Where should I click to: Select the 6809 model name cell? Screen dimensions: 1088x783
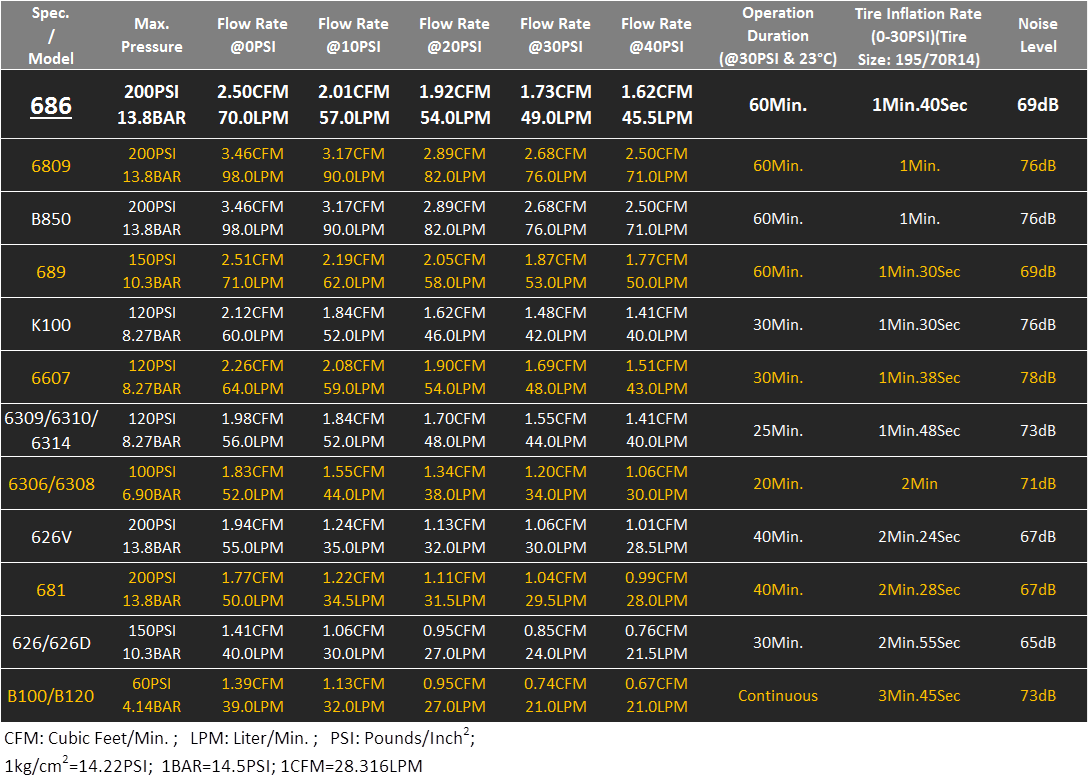[51, 166]
